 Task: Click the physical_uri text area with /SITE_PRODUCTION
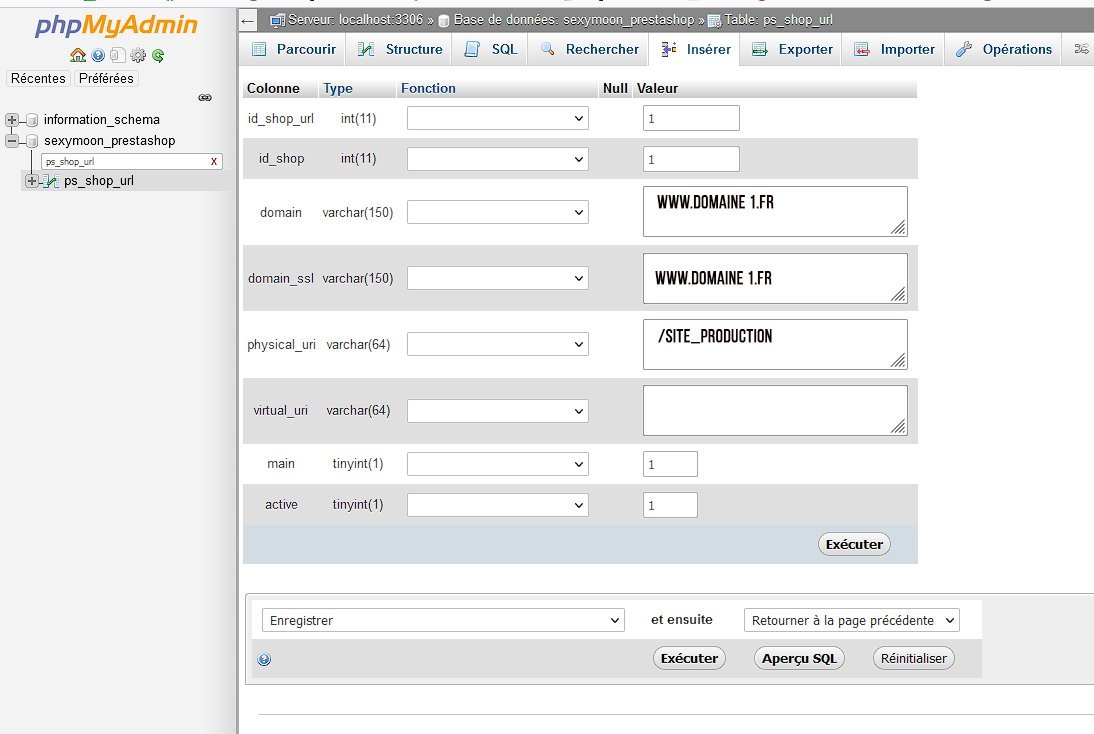click(775, 345)
